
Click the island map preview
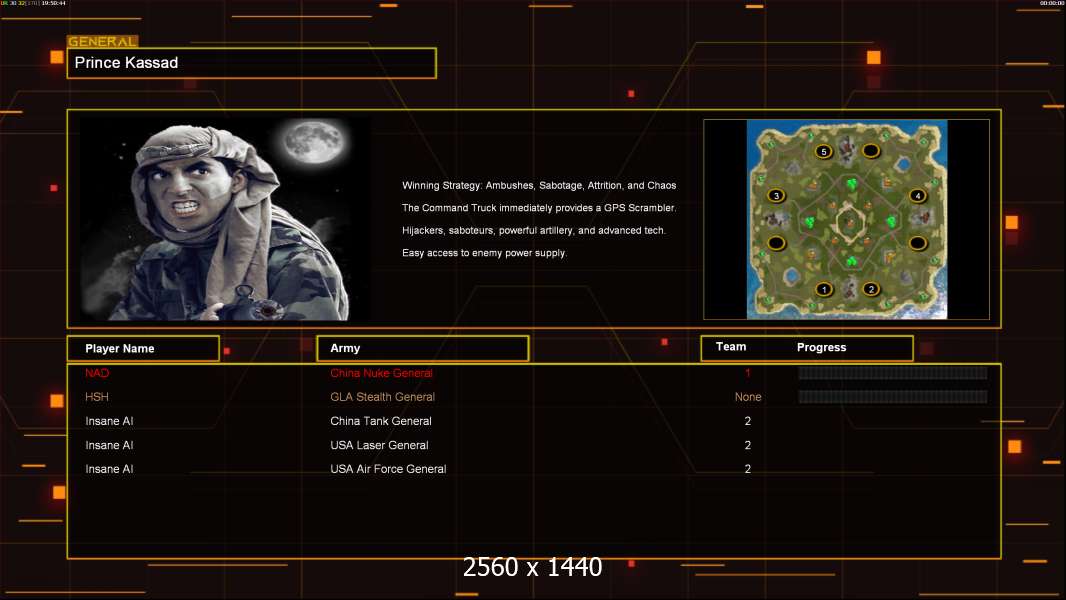coord(846,219)
